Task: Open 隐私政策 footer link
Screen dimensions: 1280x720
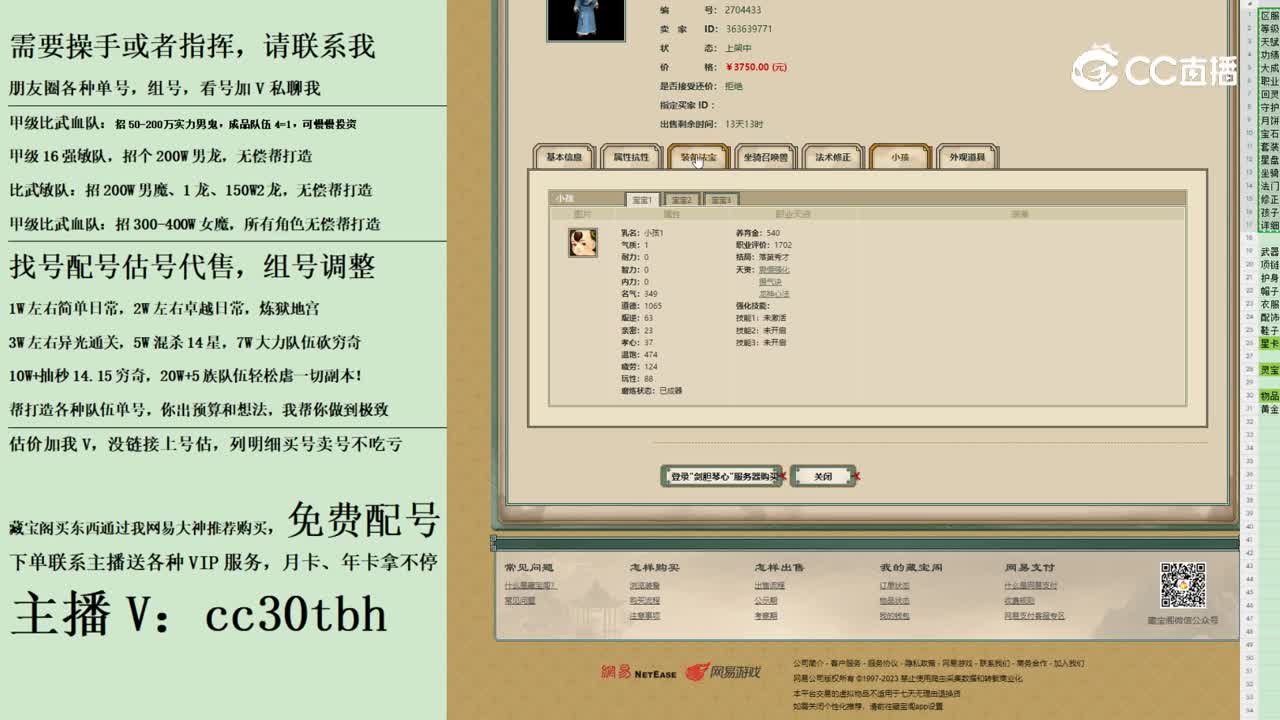Action: click(x=919, y=663)
